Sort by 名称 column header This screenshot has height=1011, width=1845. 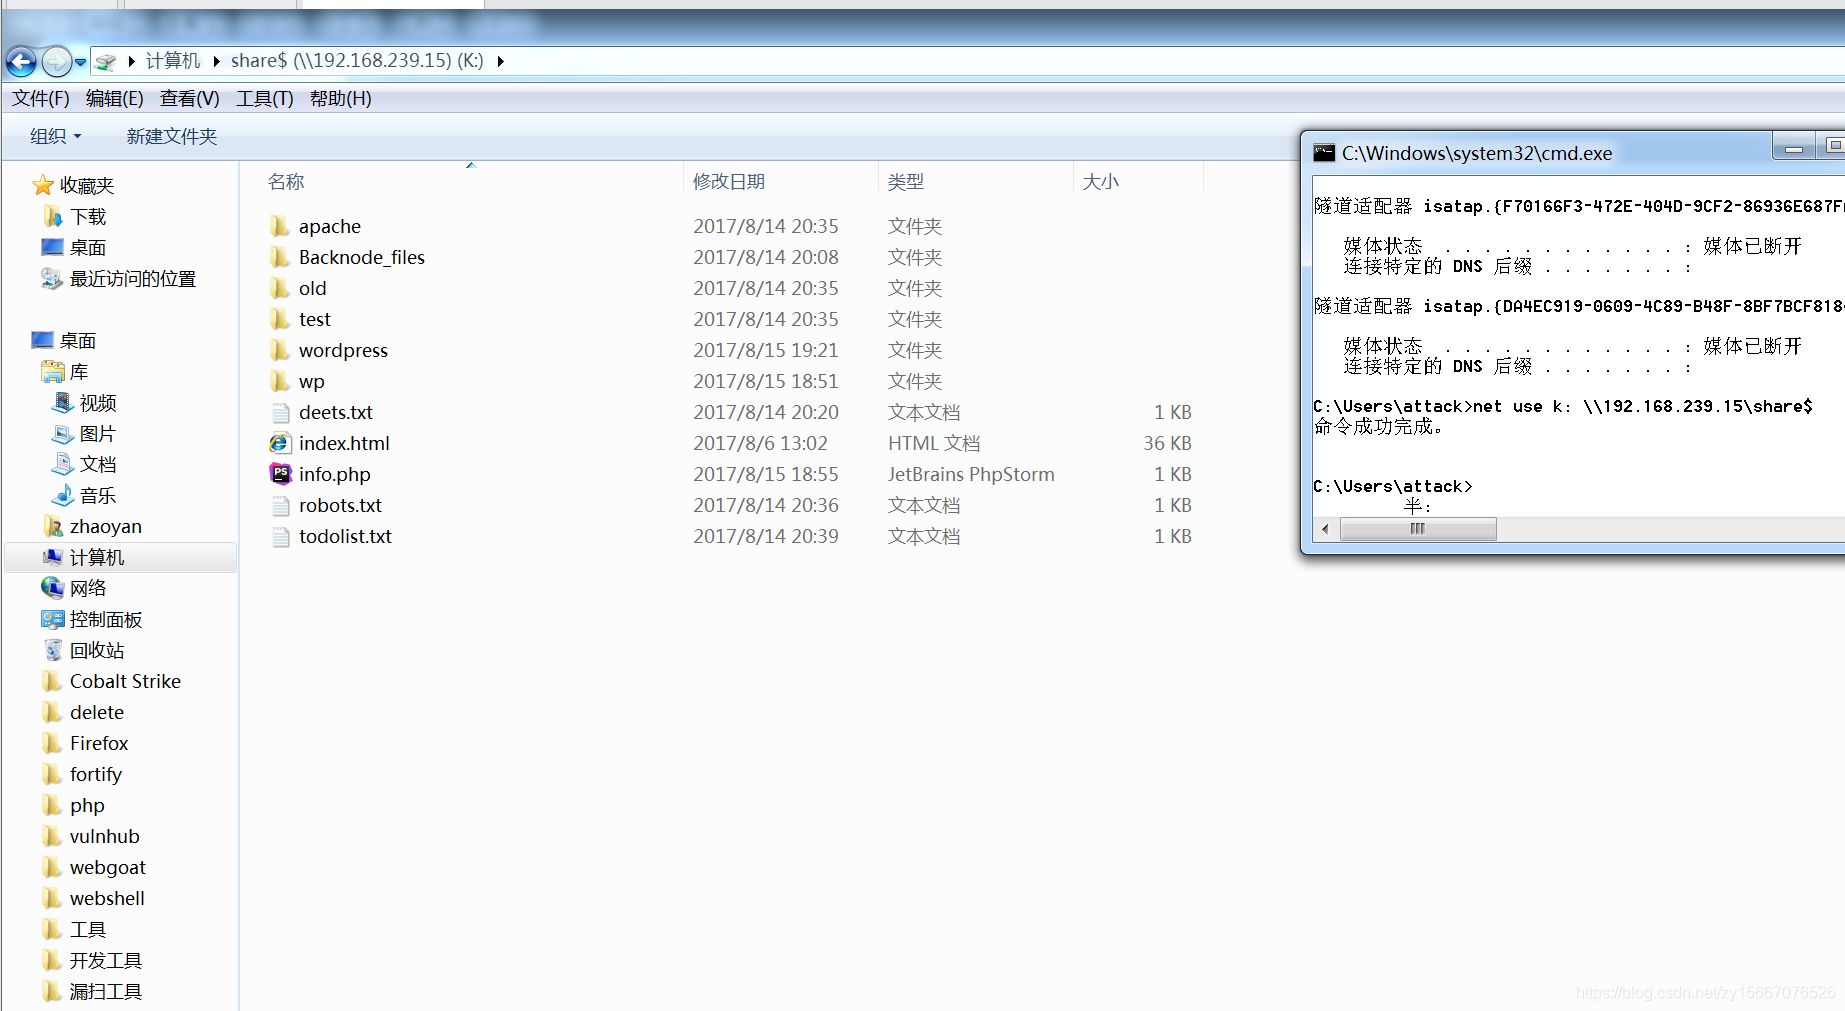pos(286,181)
